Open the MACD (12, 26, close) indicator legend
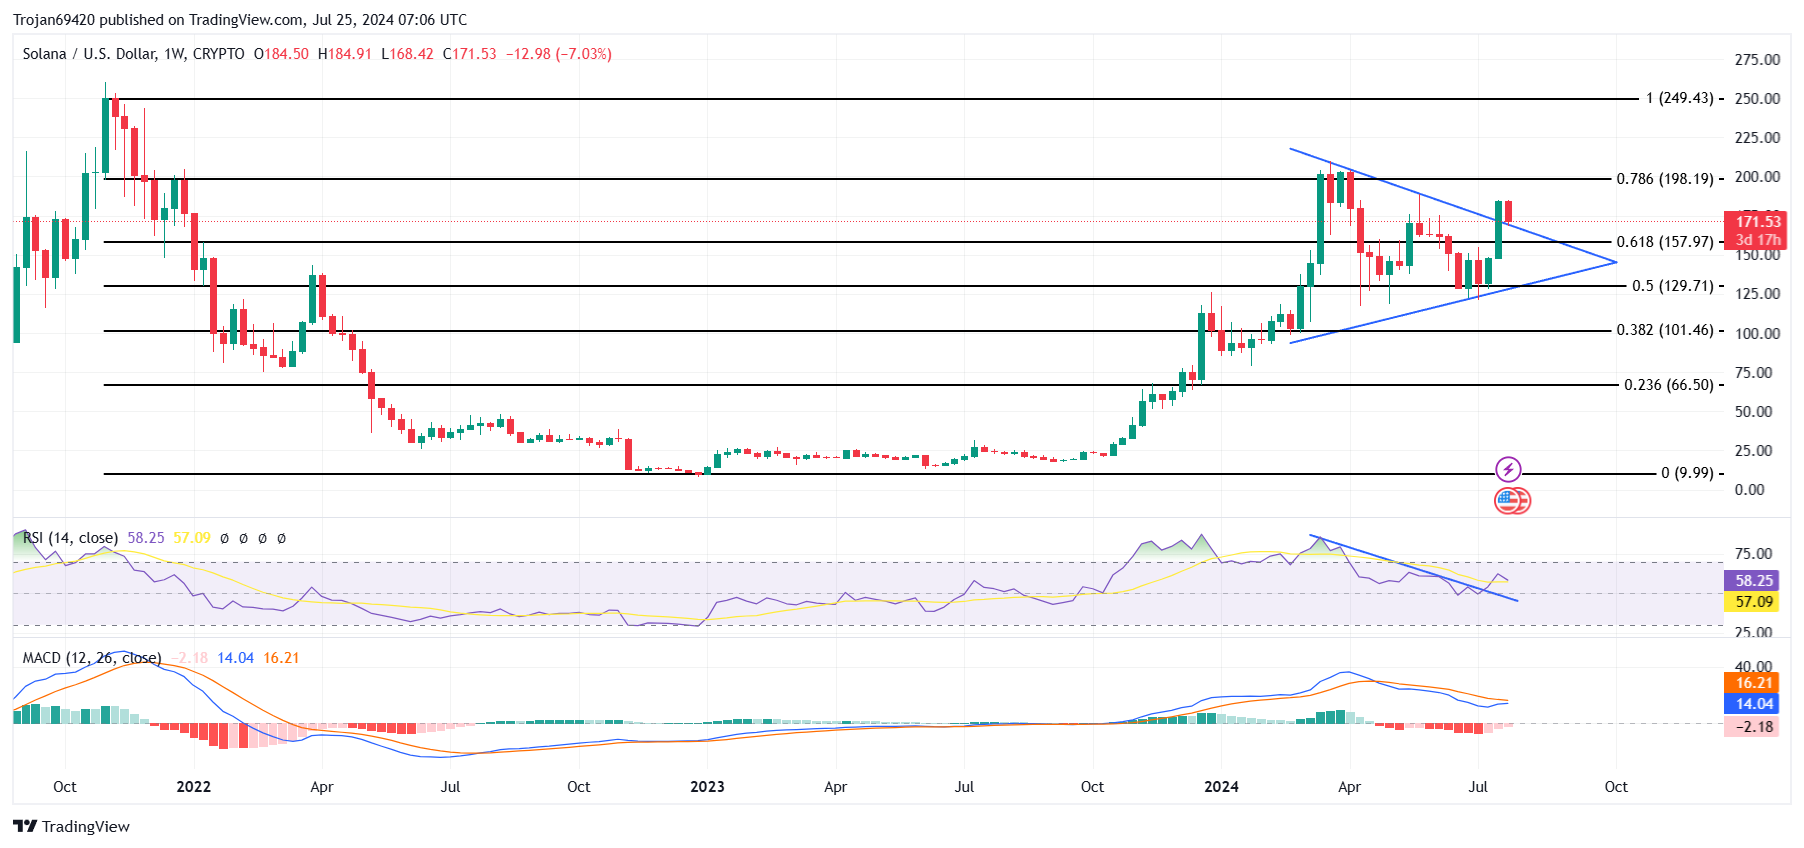This screenshot has width=1804, height=848. click(x=92, y=658)
